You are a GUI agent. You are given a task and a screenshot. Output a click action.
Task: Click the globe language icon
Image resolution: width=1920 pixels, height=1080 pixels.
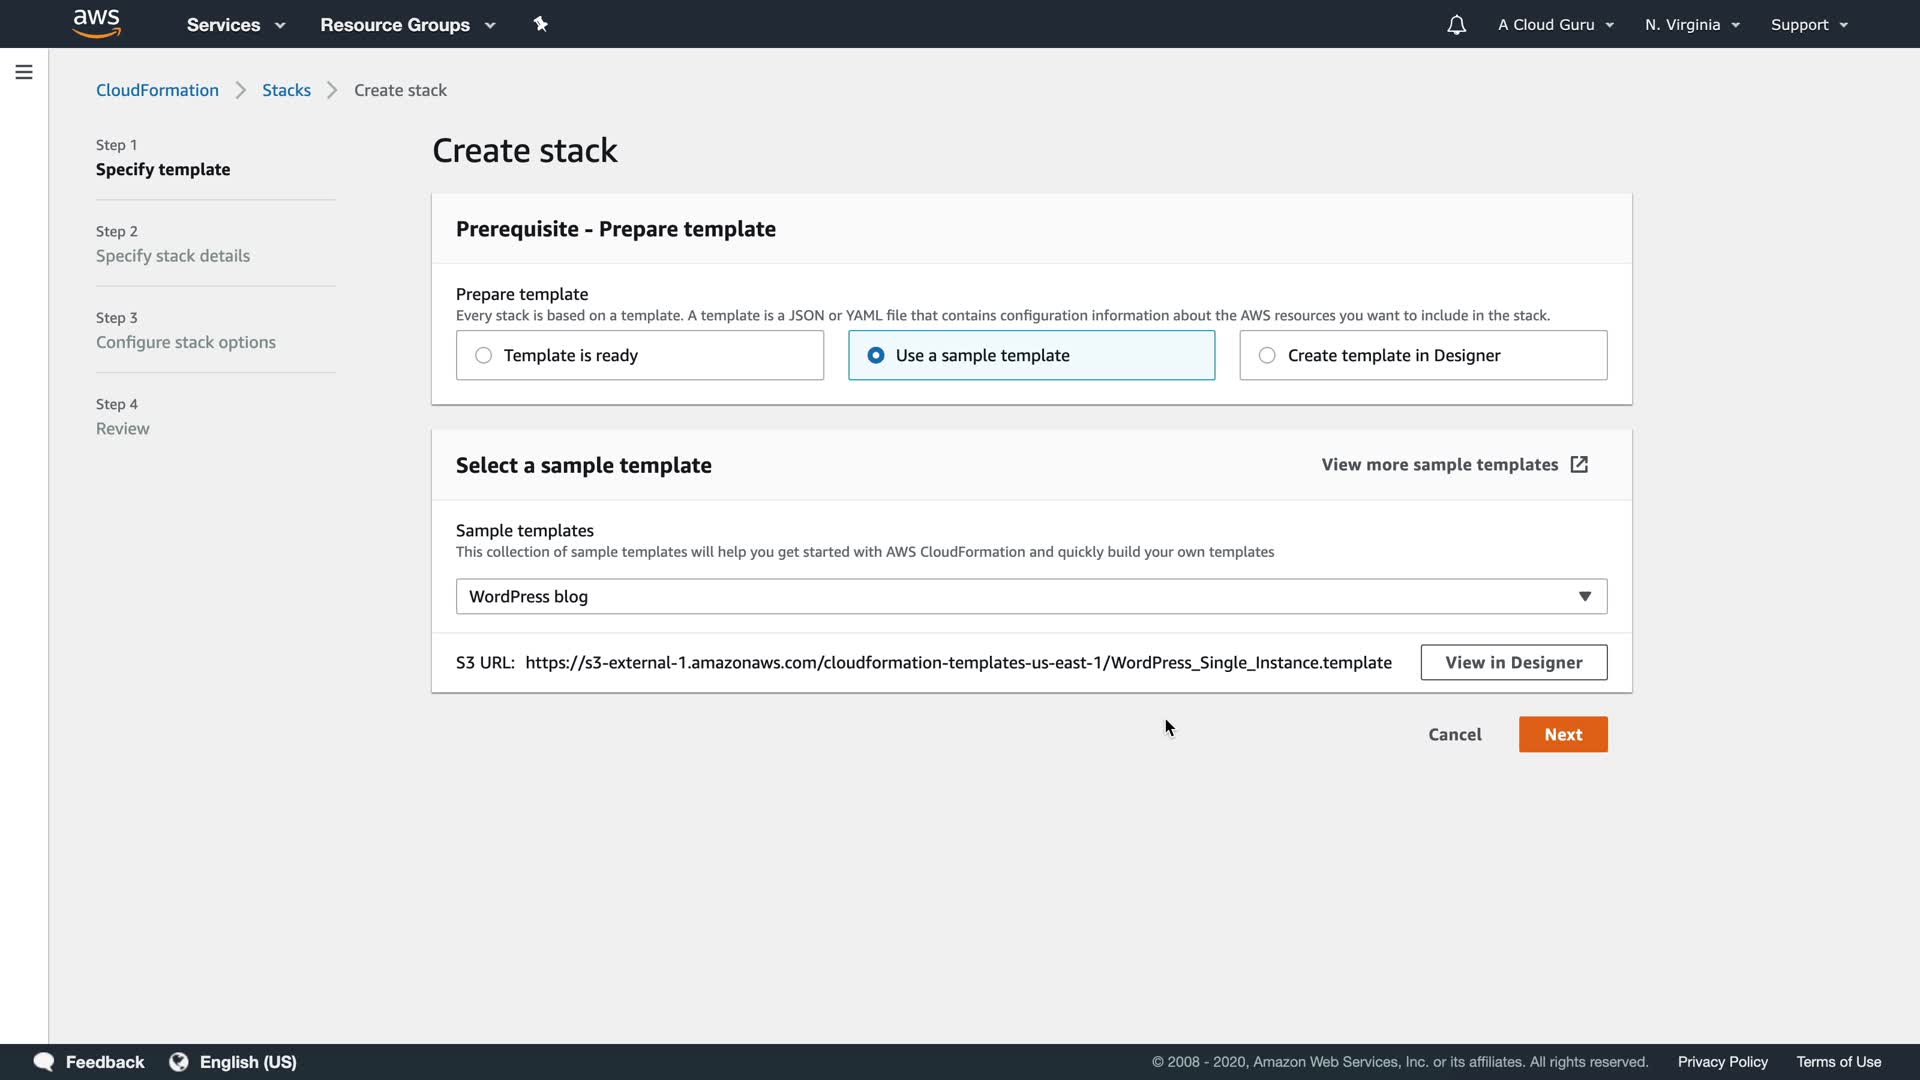coord(179,1062)
